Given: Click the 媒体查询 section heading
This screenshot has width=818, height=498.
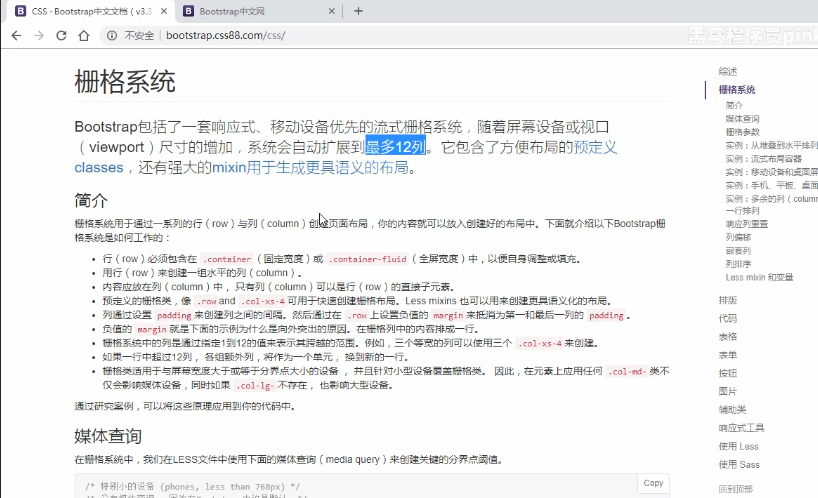Looking at the screenshot, I should pyautogui.click(x=108, y=436).
